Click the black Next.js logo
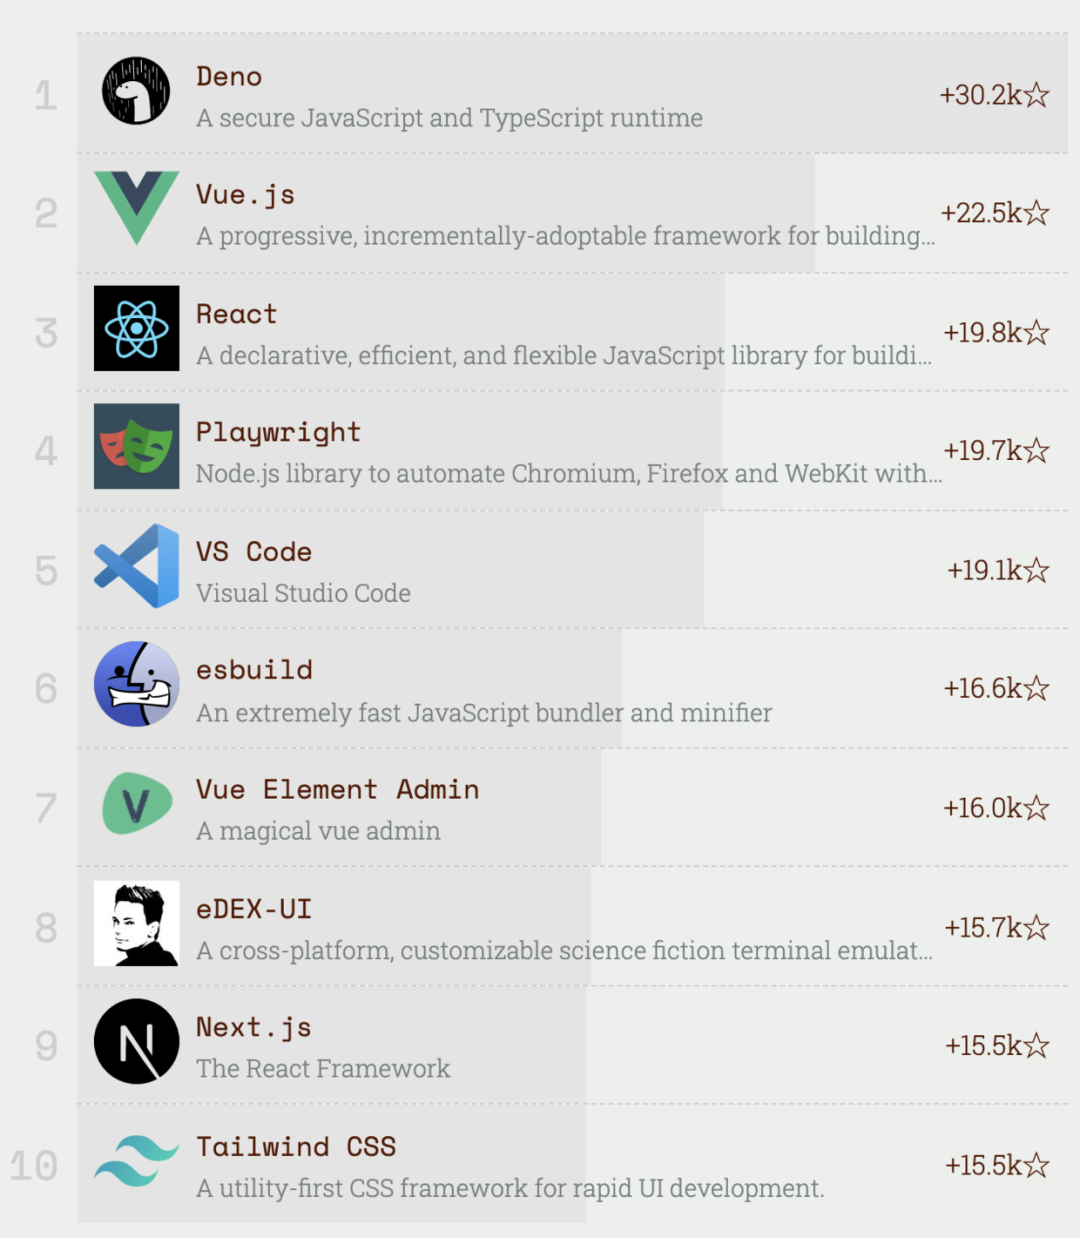The width and height of the screenshot is (1080, 1238). (x=136, y=1041)
